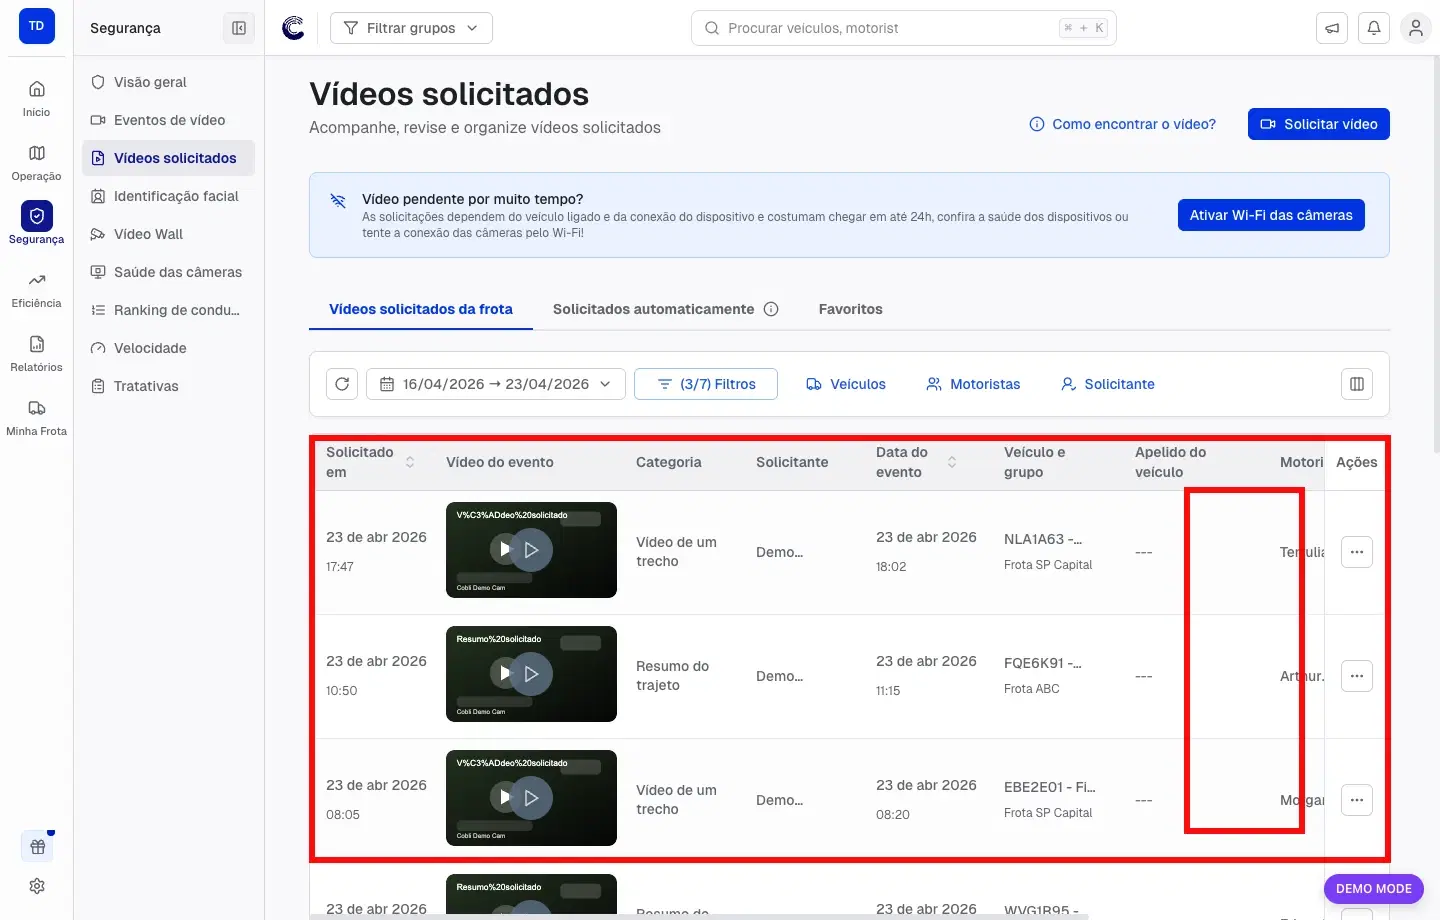Sort by Data do evento column

pyautogui.click(x=952, y=462)
